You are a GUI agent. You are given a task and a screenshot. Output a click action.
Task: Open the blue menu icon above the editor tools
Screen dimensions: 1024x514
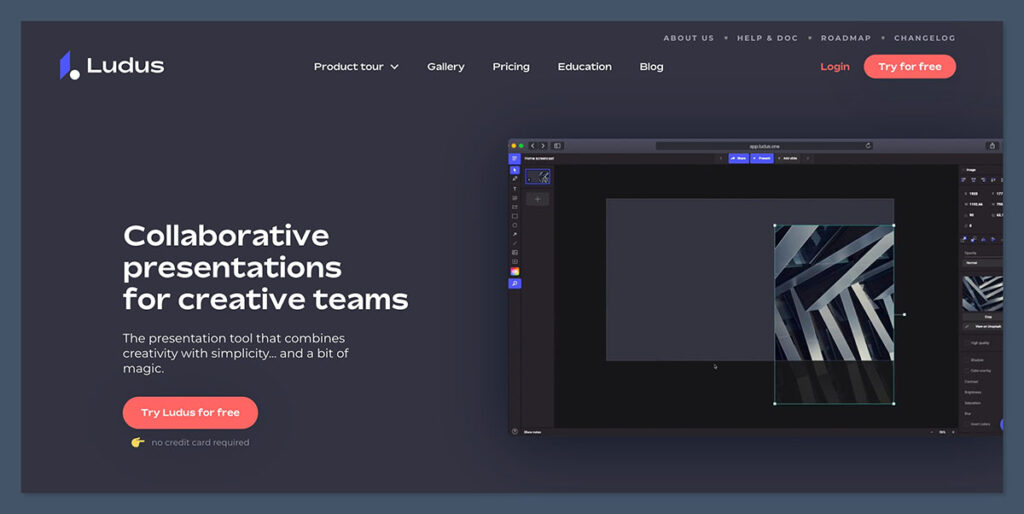515,158
